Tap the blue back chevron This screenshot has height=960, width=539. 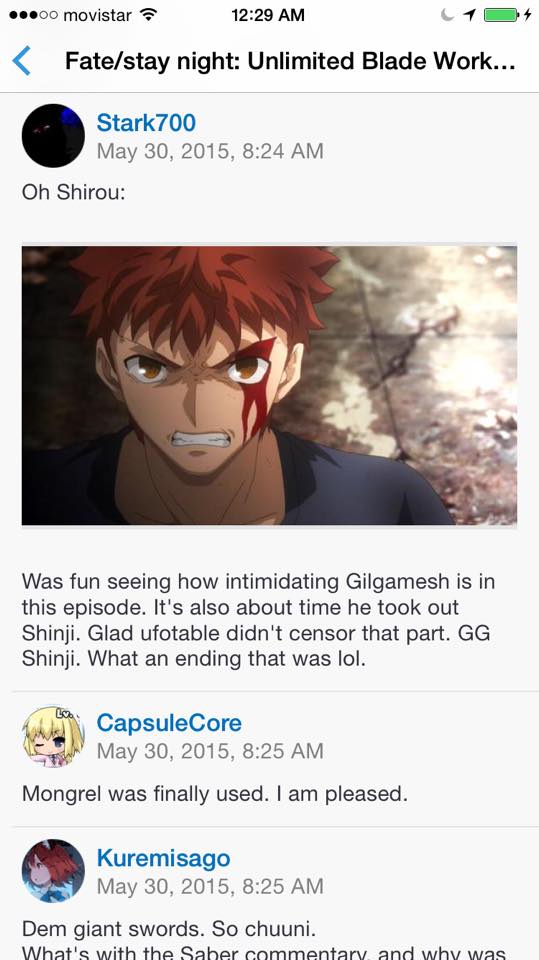[x=21, y=61]
